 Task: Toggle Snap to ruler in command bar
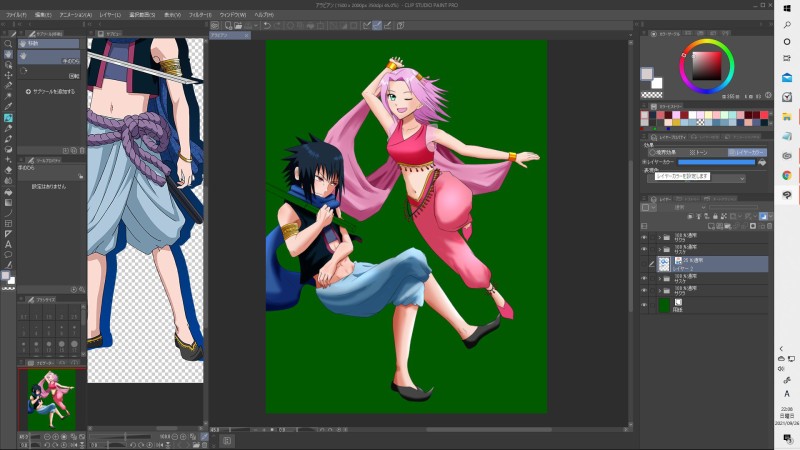pyautogui.click(x=366, y=25)
